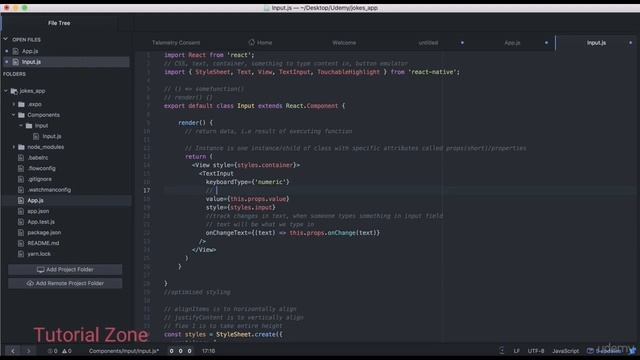Viewport: 640px width, 360px height.
Task: Switch to the Home tab
Action: (260, 42)
